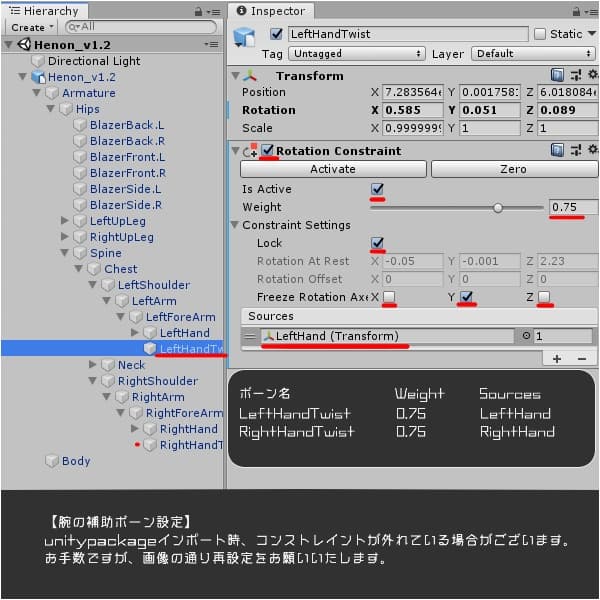Uncheck Freeze Rotation Axes Y checkbox
Screen dimensions: 600x600
click(x=466, y=297)
